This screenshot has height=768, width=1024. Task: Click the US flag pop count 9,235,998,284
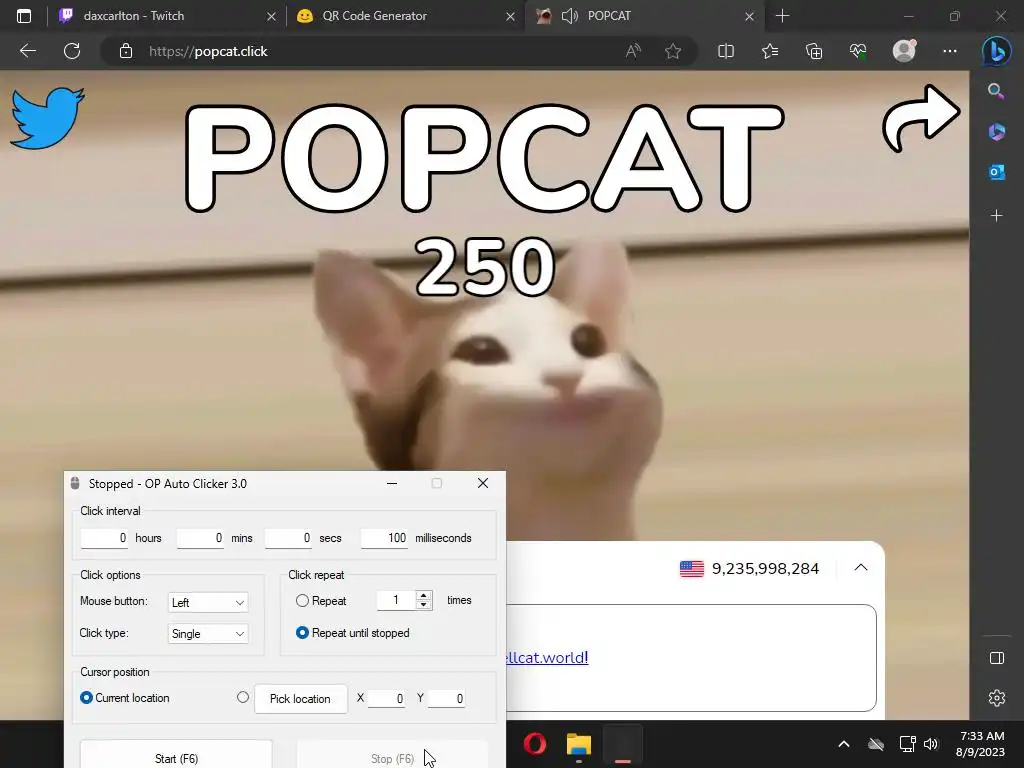pos(749,569)
